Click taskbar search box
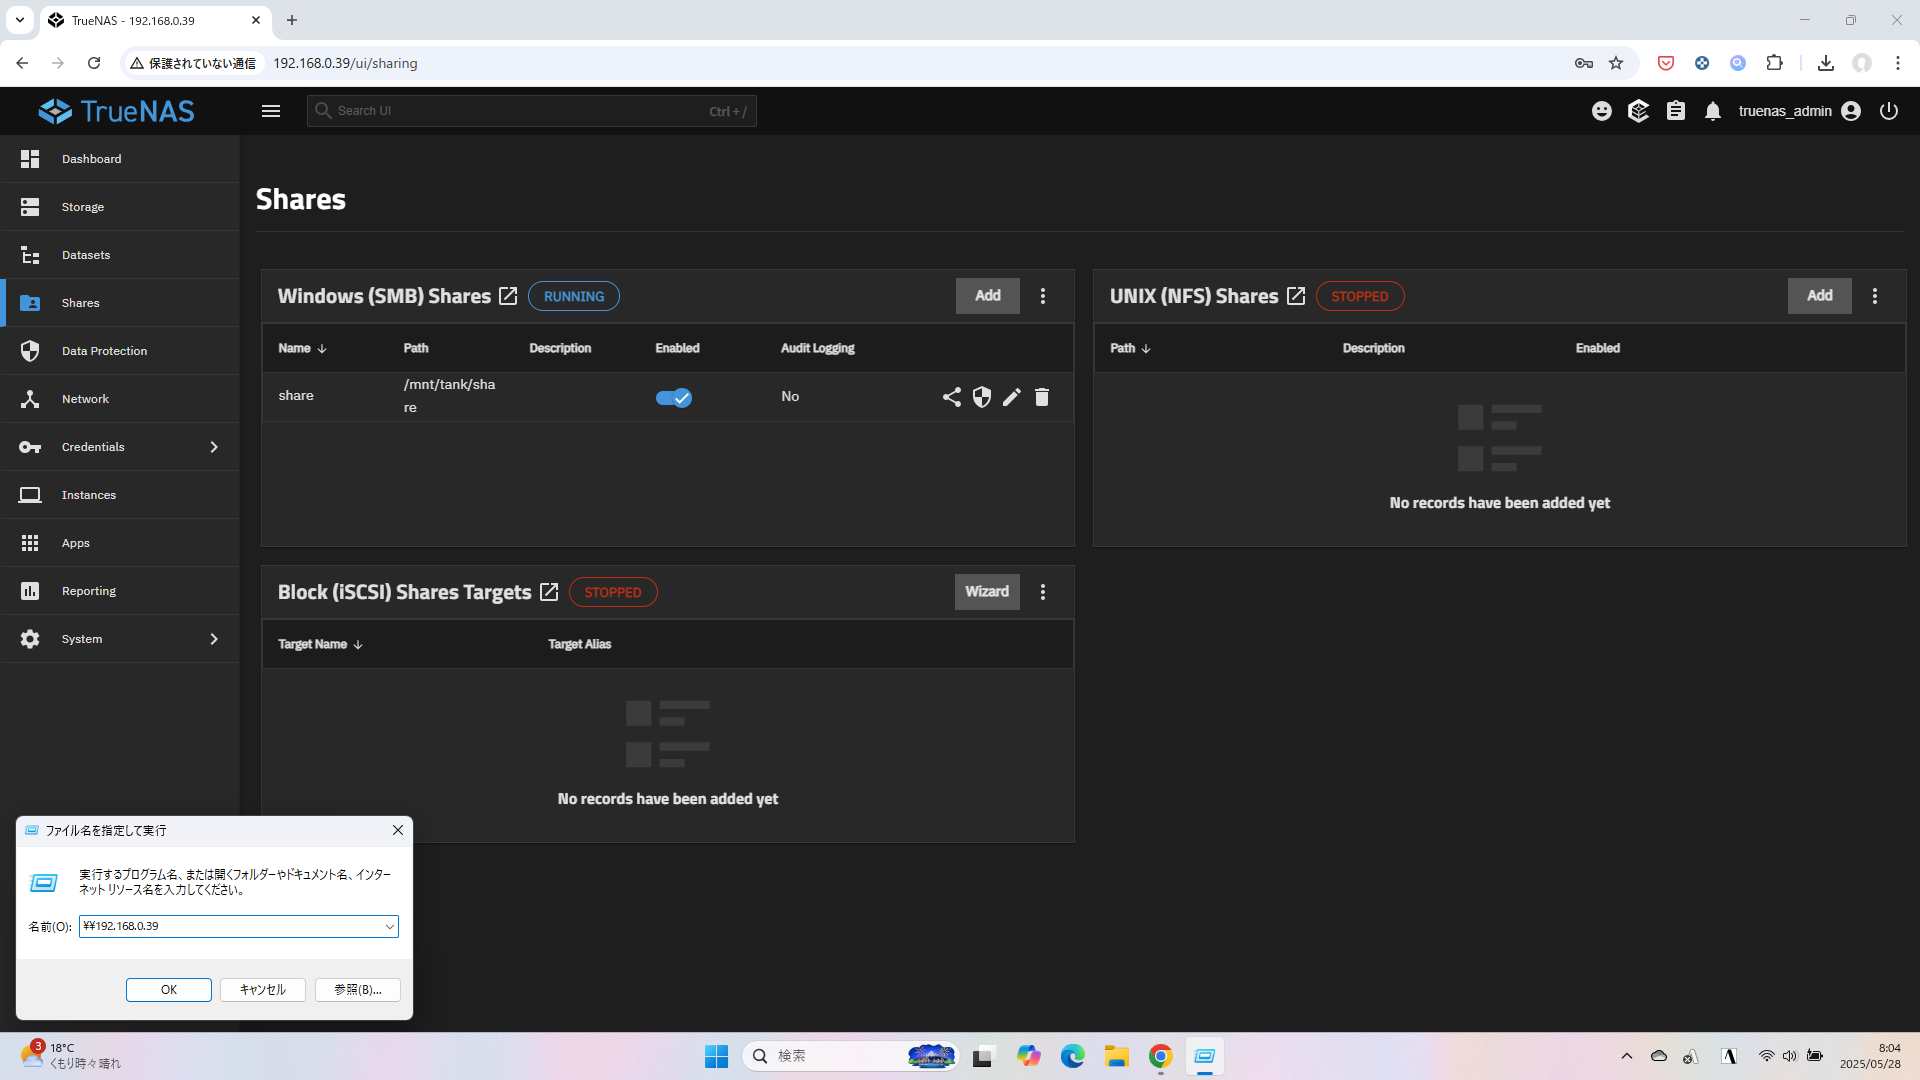Viewport: 1920px width, 1080px height. point(850,1056)
